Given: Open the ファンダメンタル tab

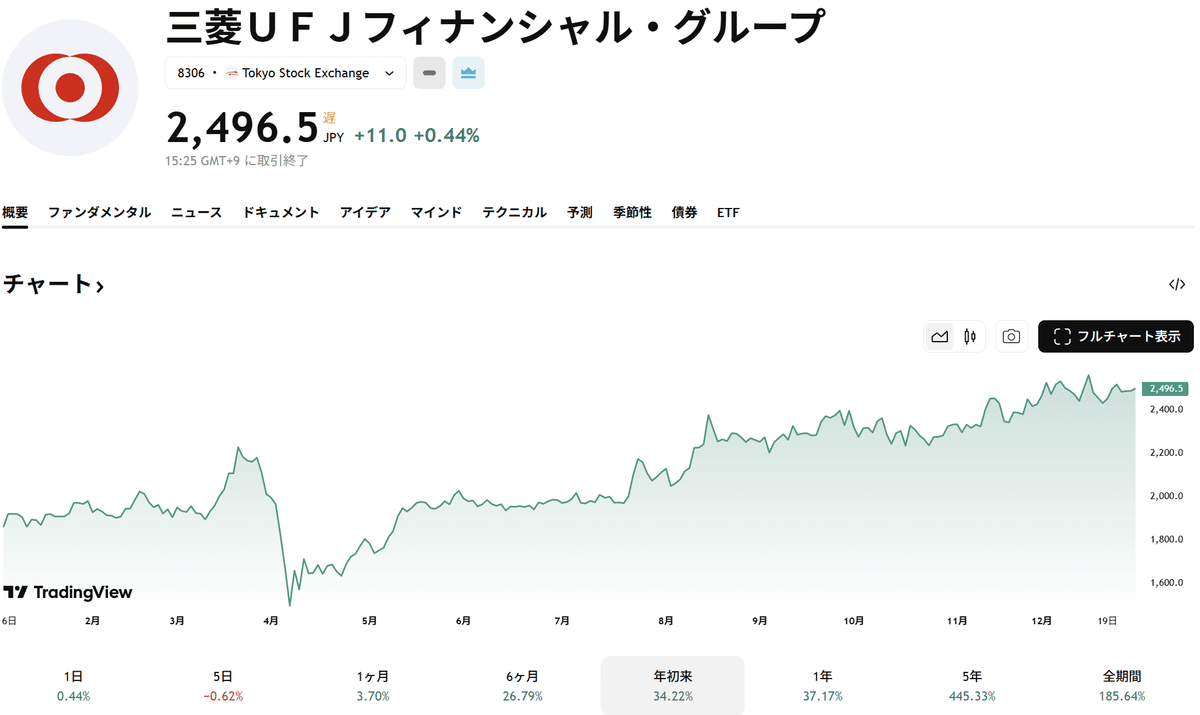Looking at the screenshot, I should pos(100,212).
